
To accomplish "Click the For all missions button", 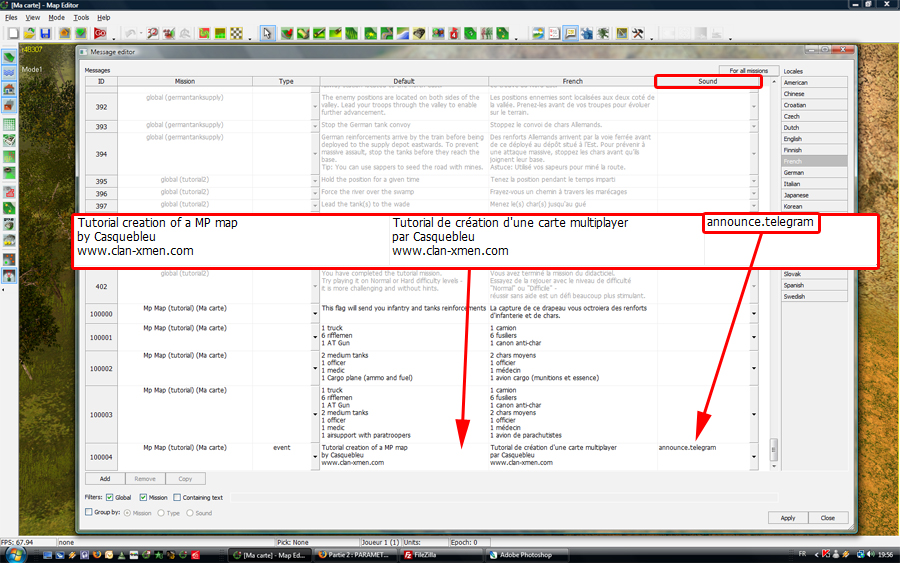I will 748,71.
